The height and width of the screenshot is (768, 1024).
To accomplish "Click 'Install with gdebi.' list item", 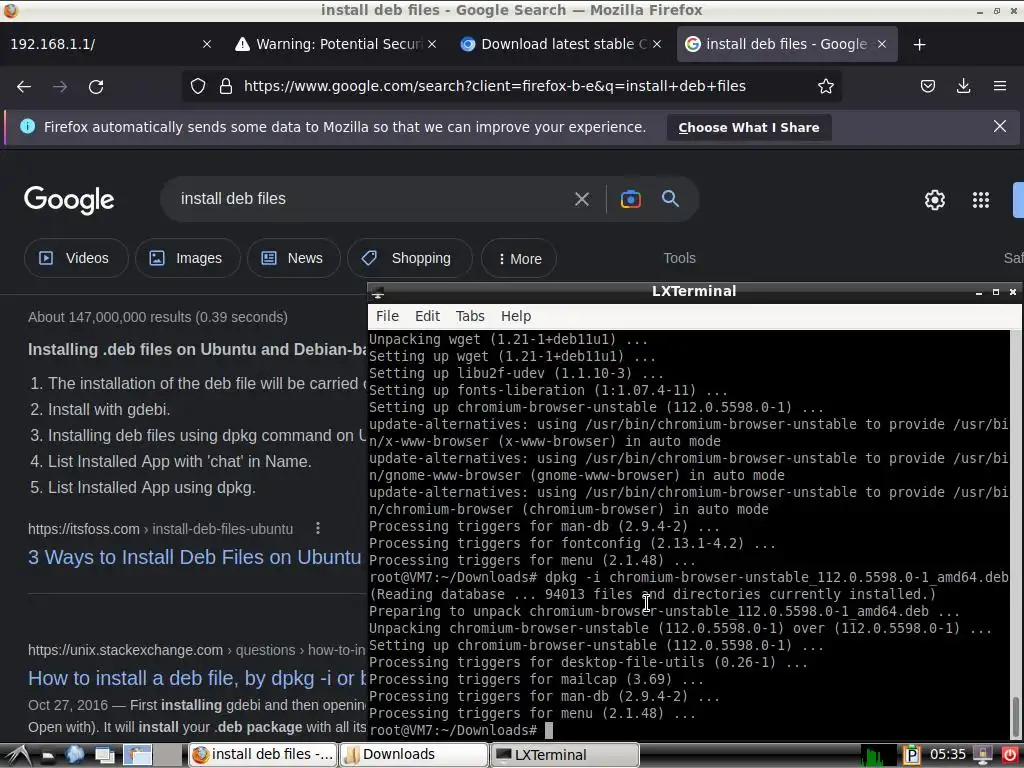I will coord(108,409).
